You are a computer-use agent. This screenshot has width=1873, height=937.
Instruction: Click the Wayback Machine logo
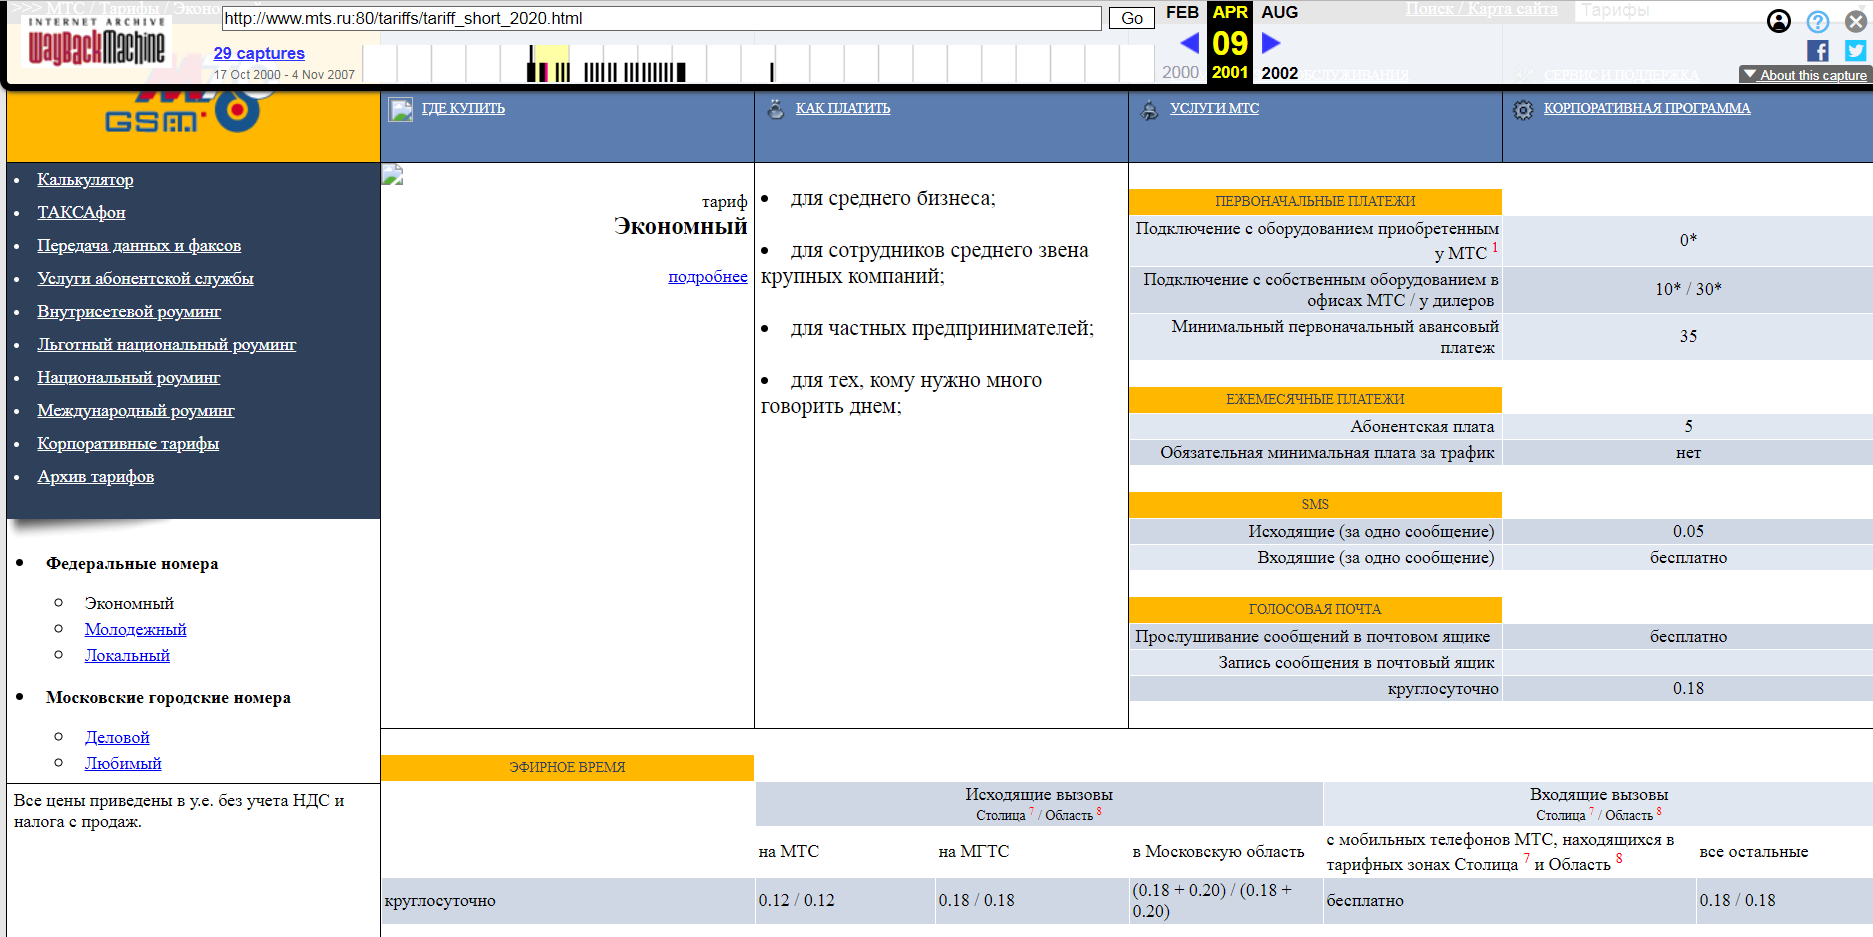tap(96, 41)
